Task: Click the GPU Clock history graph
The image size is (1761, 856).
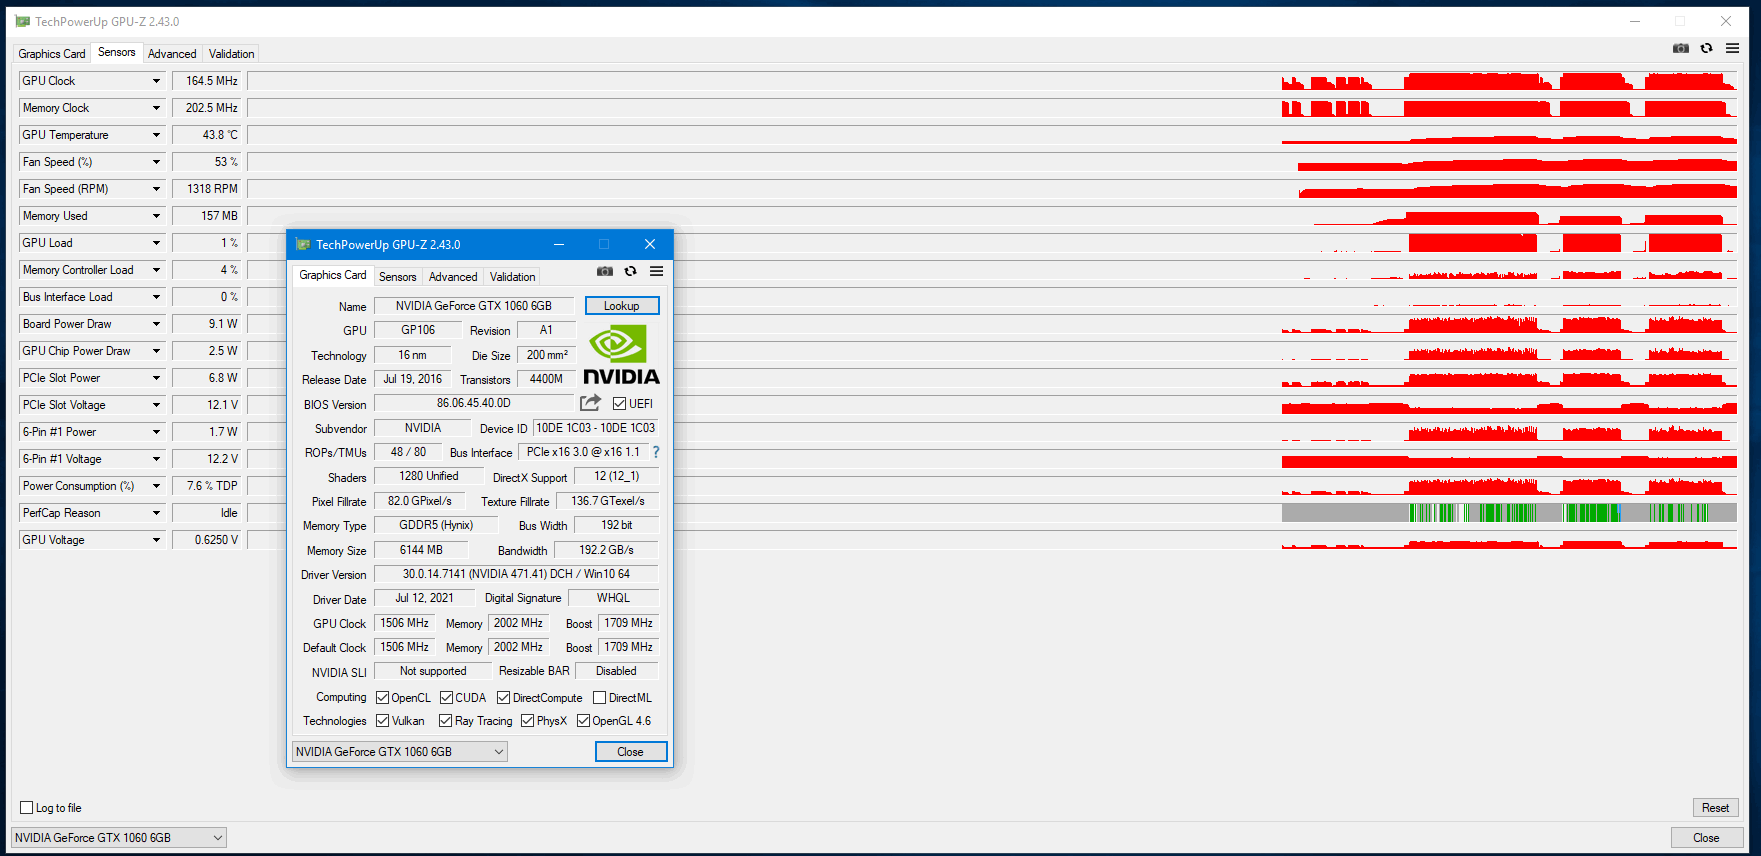Action: (x=993, y=81)
